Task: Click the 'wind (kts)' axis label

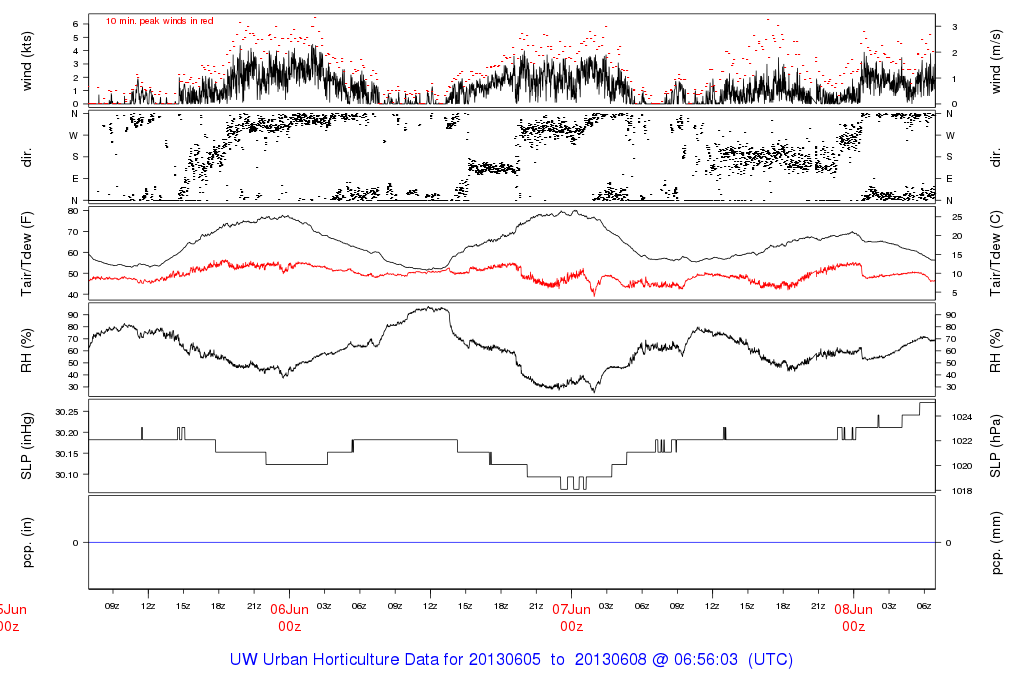Action: coord(27,61)
